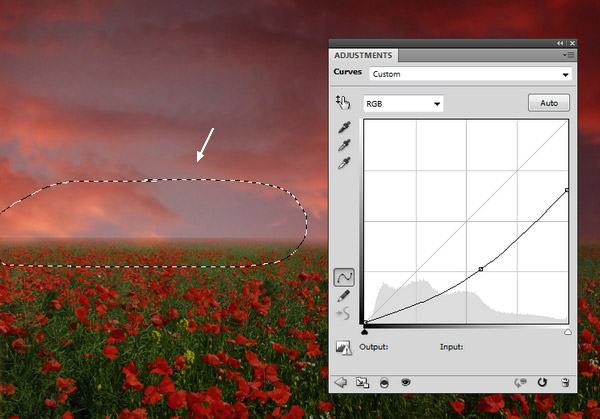Click the smooth curve values icon
This screenshot has height=419, width=600.
[344, 314]
